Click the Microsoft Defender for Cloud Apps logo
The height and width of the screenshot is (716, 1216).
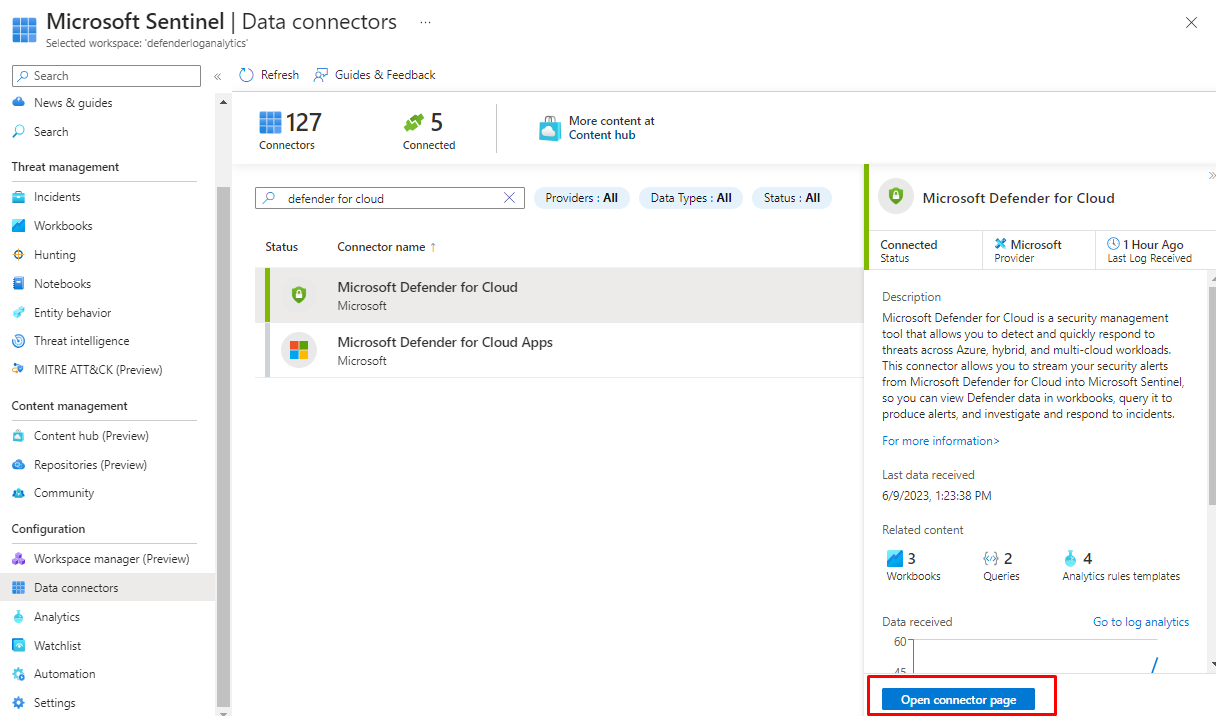coord(298,350)
